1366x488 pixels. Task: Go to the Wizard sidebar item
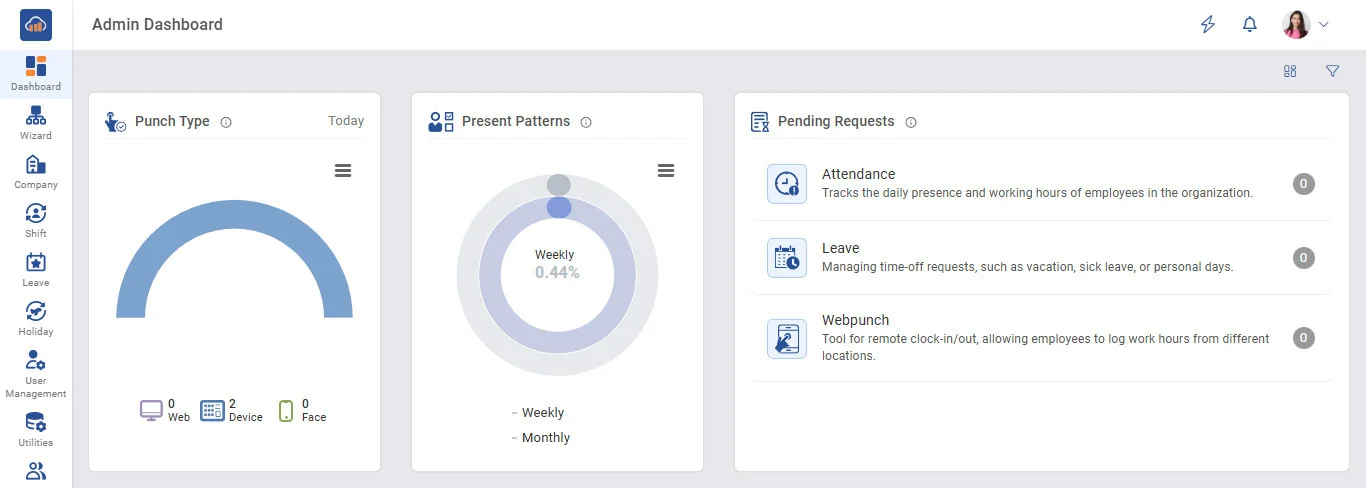36,122
